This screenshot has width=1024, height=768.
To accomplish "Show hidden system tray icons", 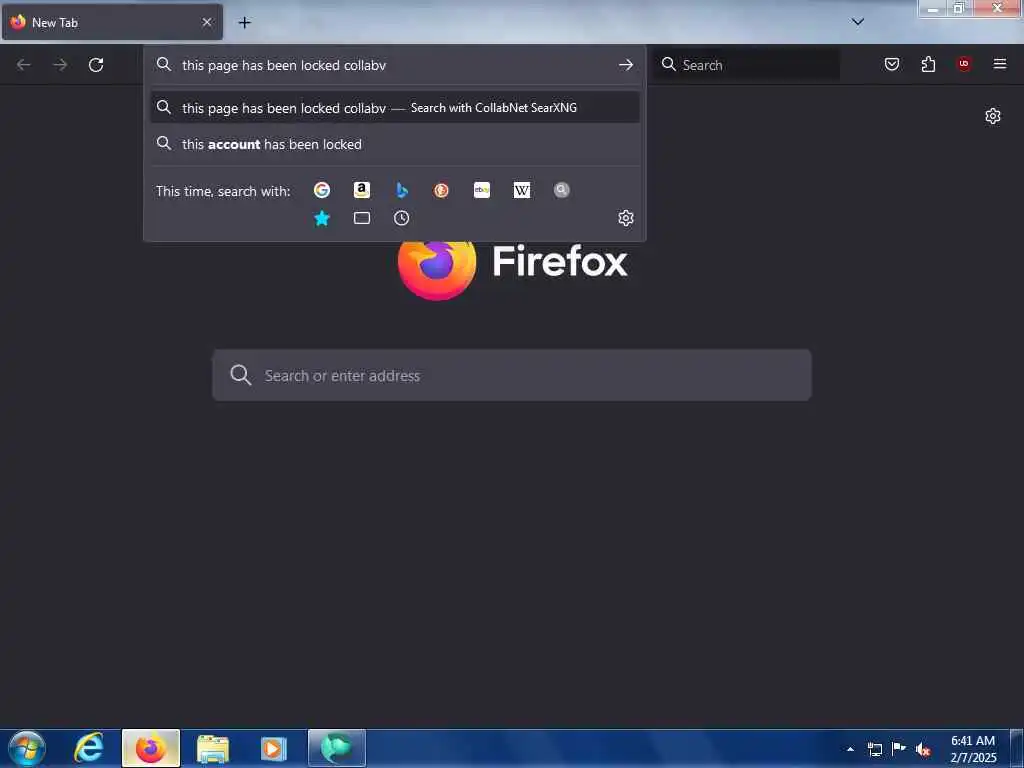I will (850, 750).
